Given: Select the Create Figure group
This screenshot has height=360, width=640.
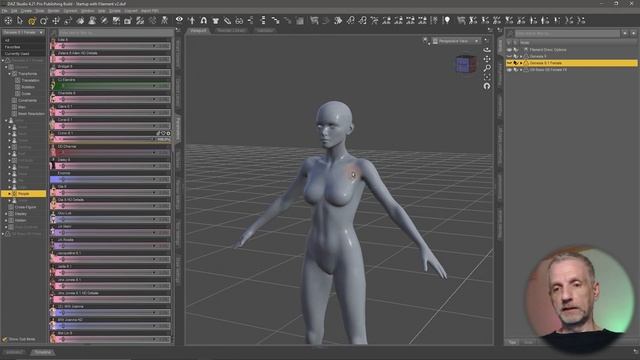Looking at the screenshot, I should (x=25, y=207).
